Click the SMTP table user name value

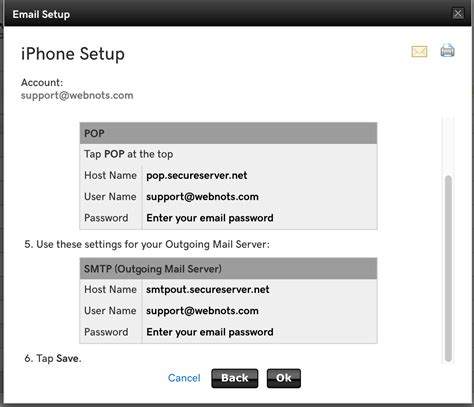[202, 311]
